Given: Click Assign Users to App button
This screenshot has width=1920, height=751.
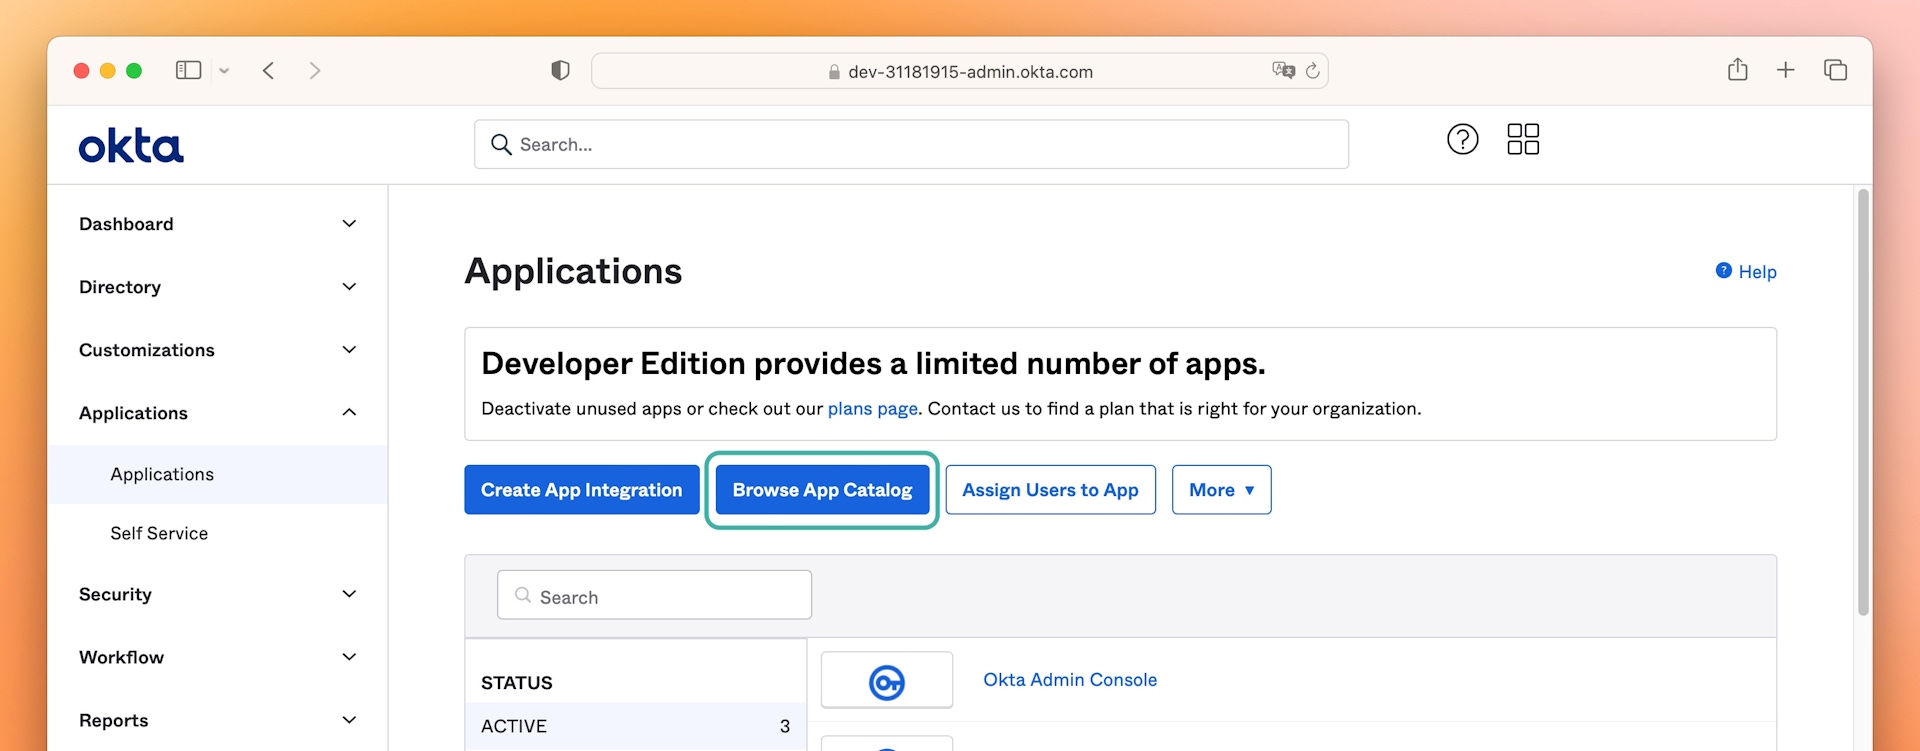Looking at the screenshot, I should click(1050, 490).
